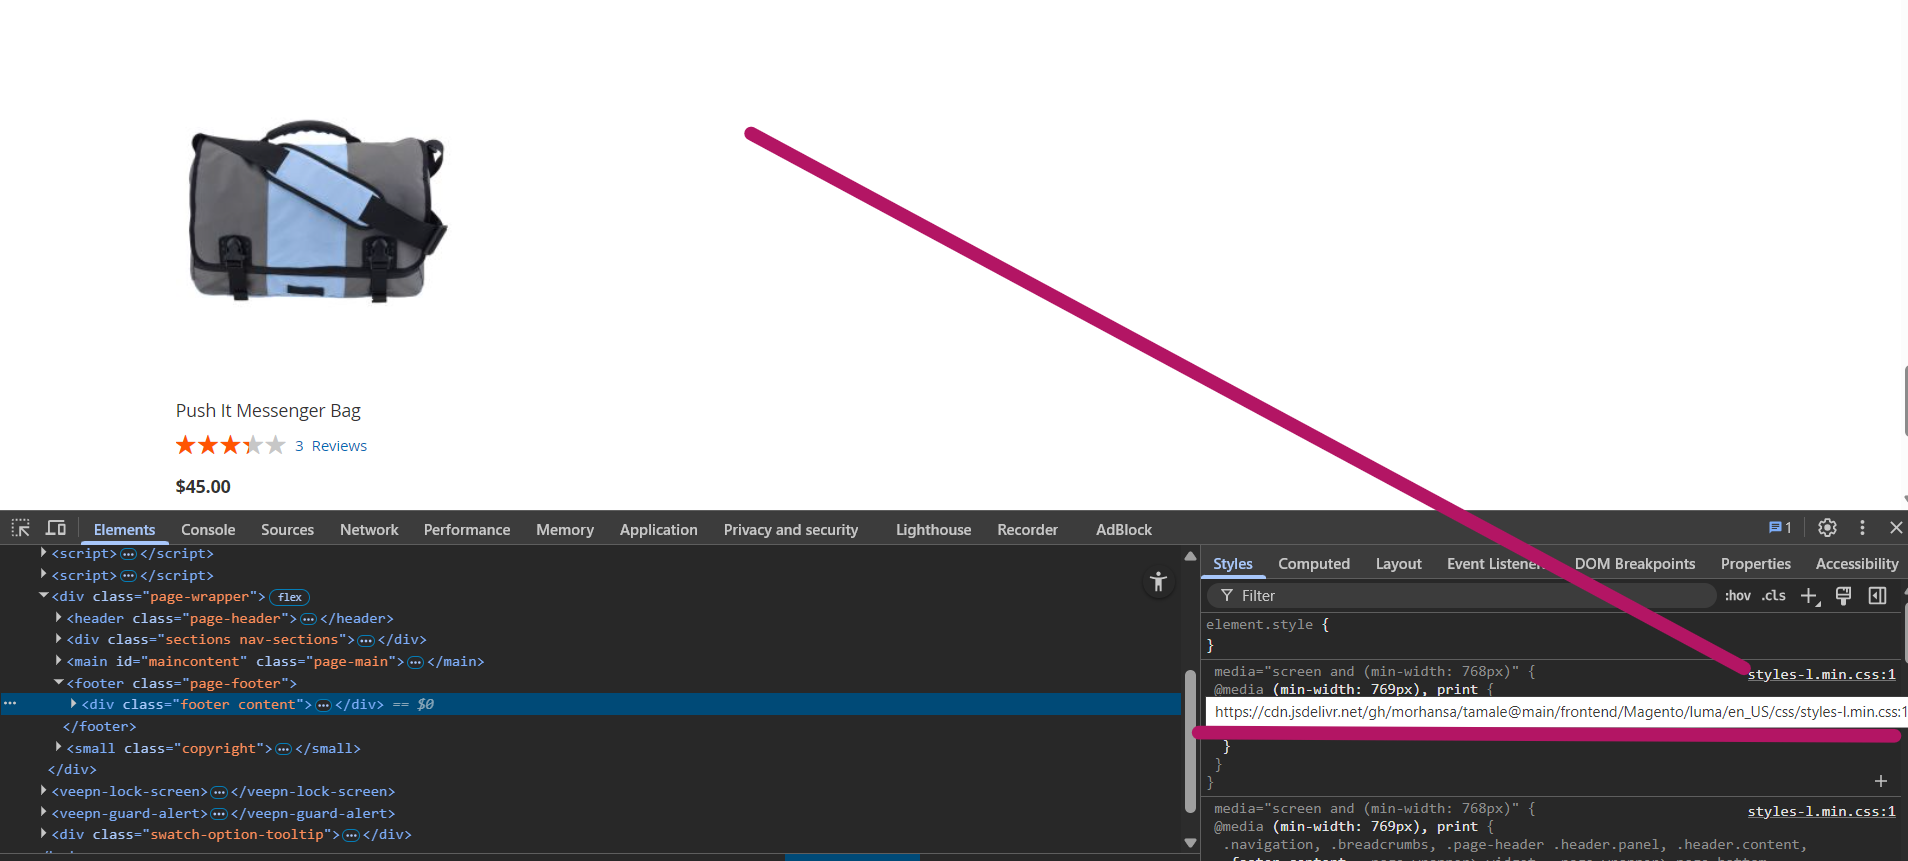The height and width of the screenshot is (861, 1908).
Task: Open the Computed styles tab
Action: (1313, 564)
